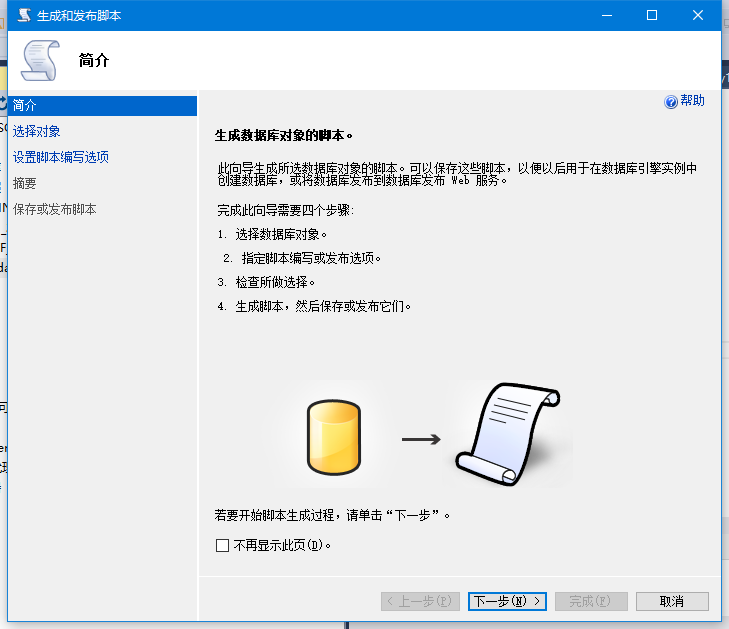Select the 保存或发布脚本 step
Viewport: 729px width, 629px height.
click(x=54, y=209)
